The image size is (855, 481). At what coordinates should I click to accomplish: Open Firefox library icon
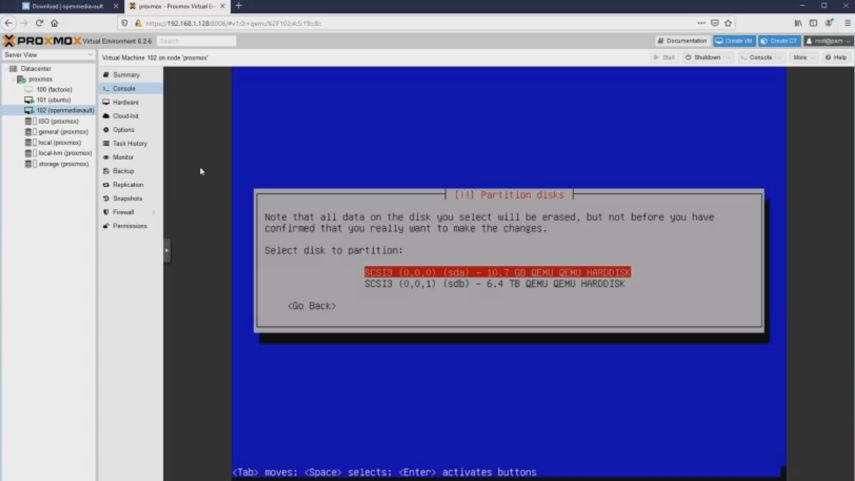(x=798, y=23)
